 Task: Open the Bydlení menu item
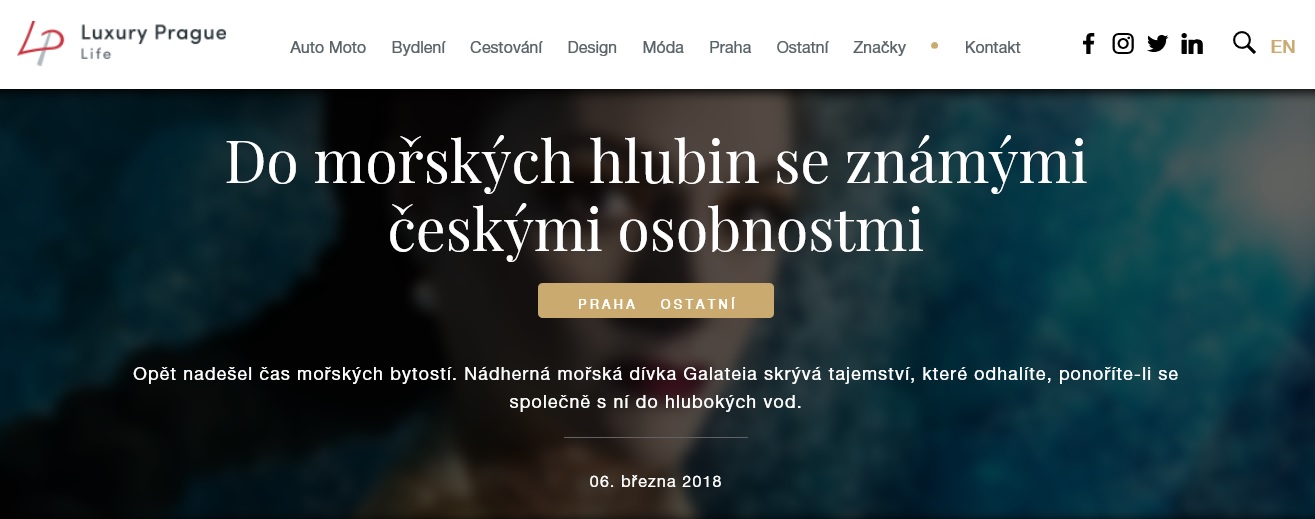418,47
